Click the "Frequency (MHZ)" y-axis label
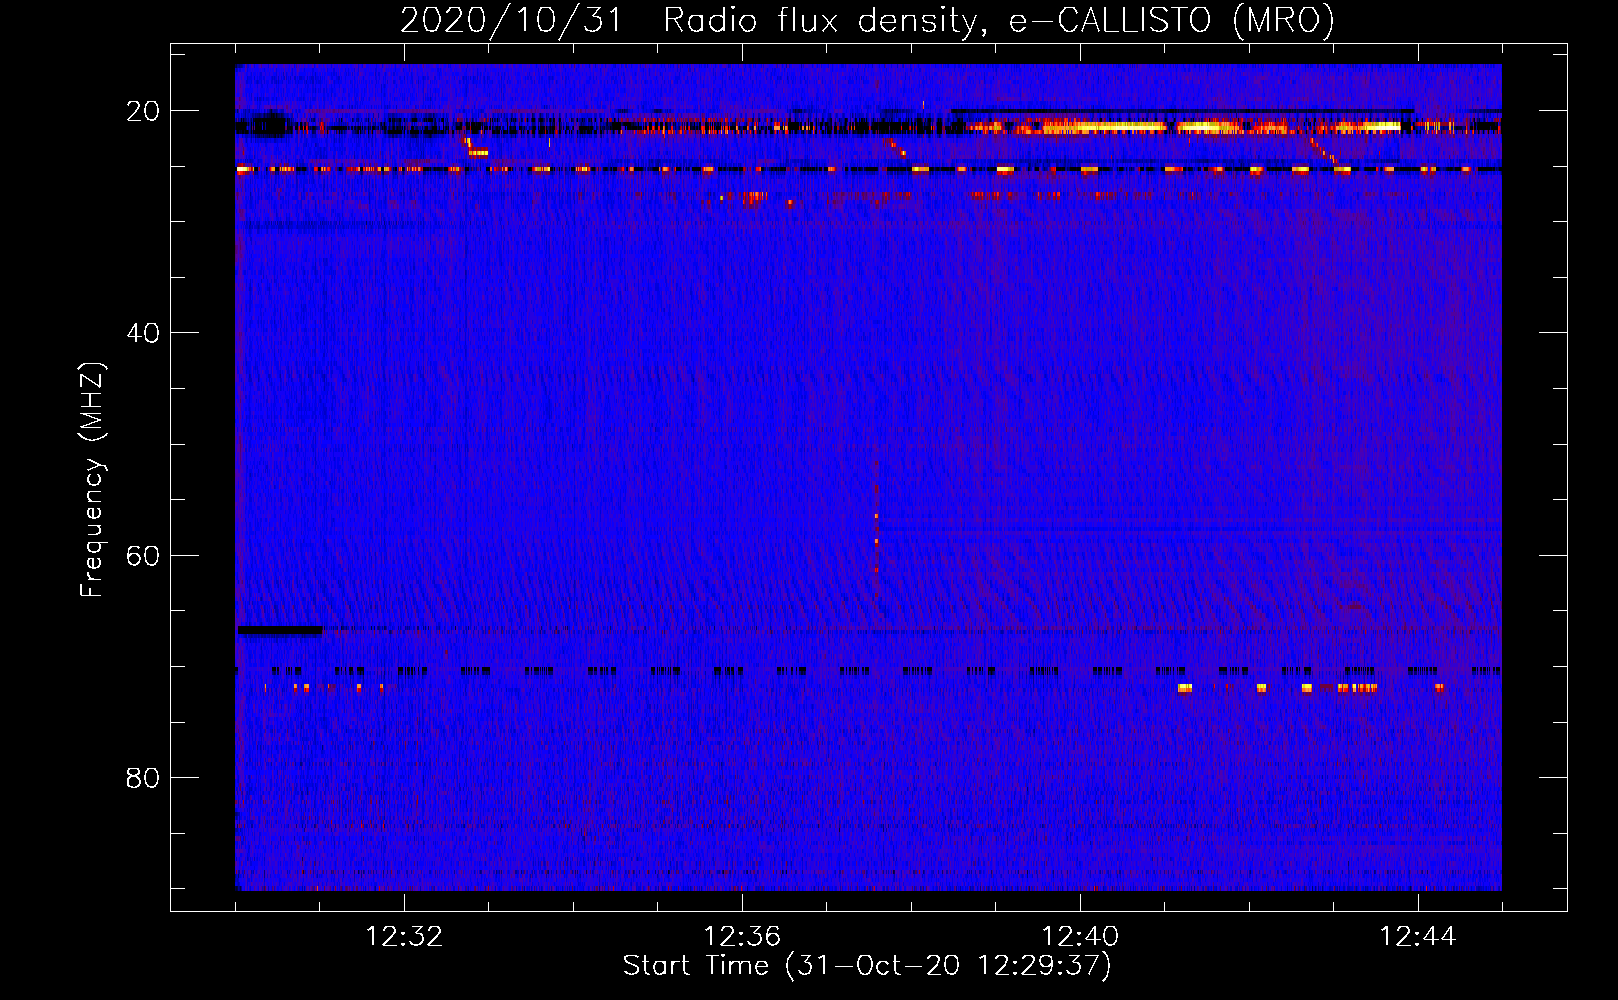 pos(92,480)
